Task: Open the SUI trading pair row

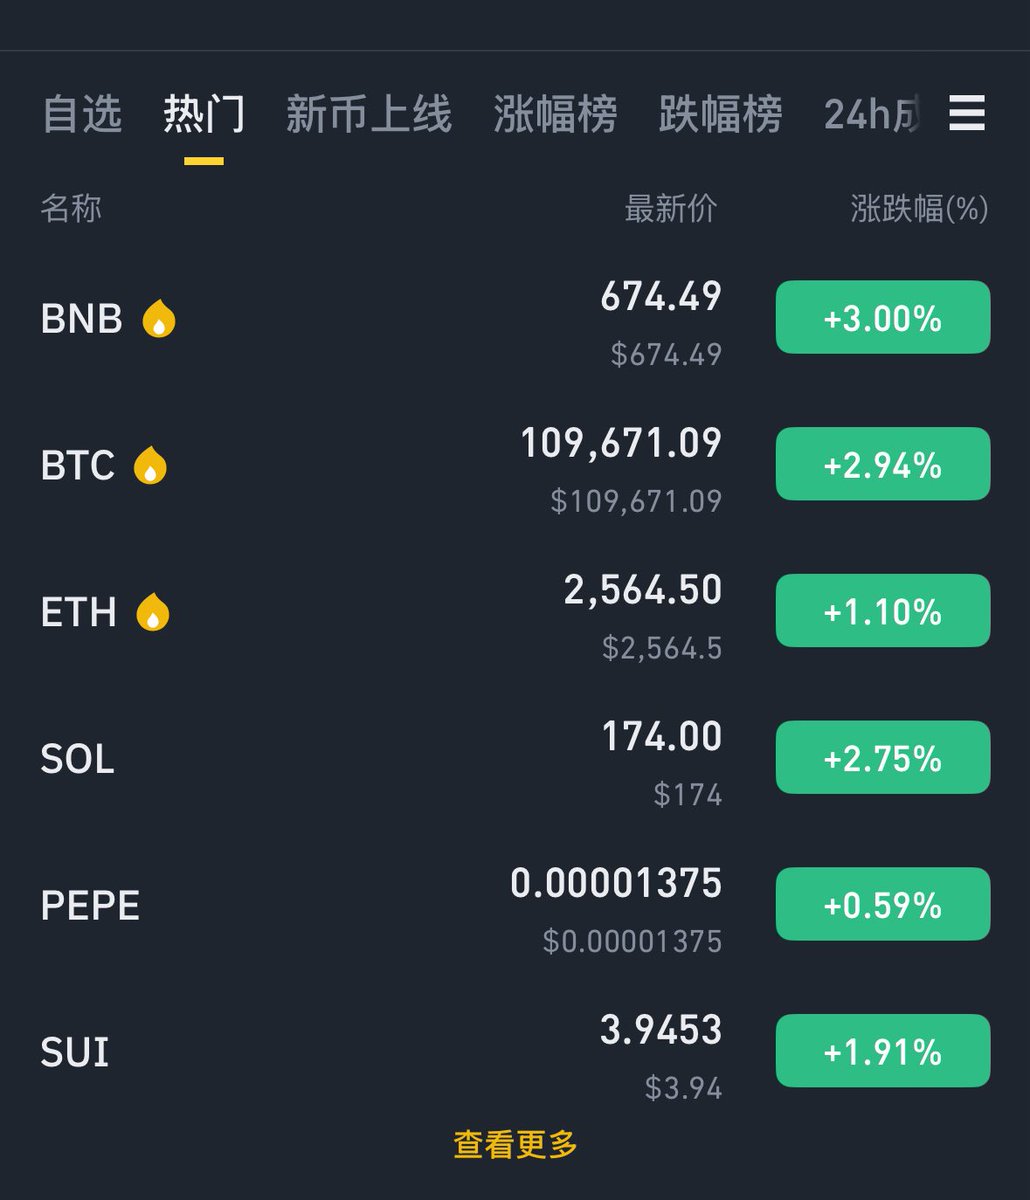Action: coord(515,1052)
